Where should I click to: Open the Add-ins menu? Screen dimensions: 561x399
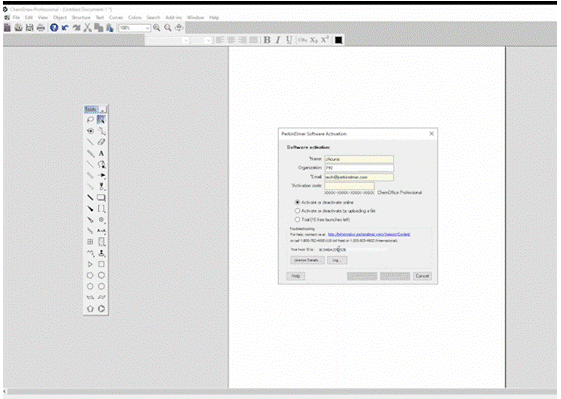[174, 17]
